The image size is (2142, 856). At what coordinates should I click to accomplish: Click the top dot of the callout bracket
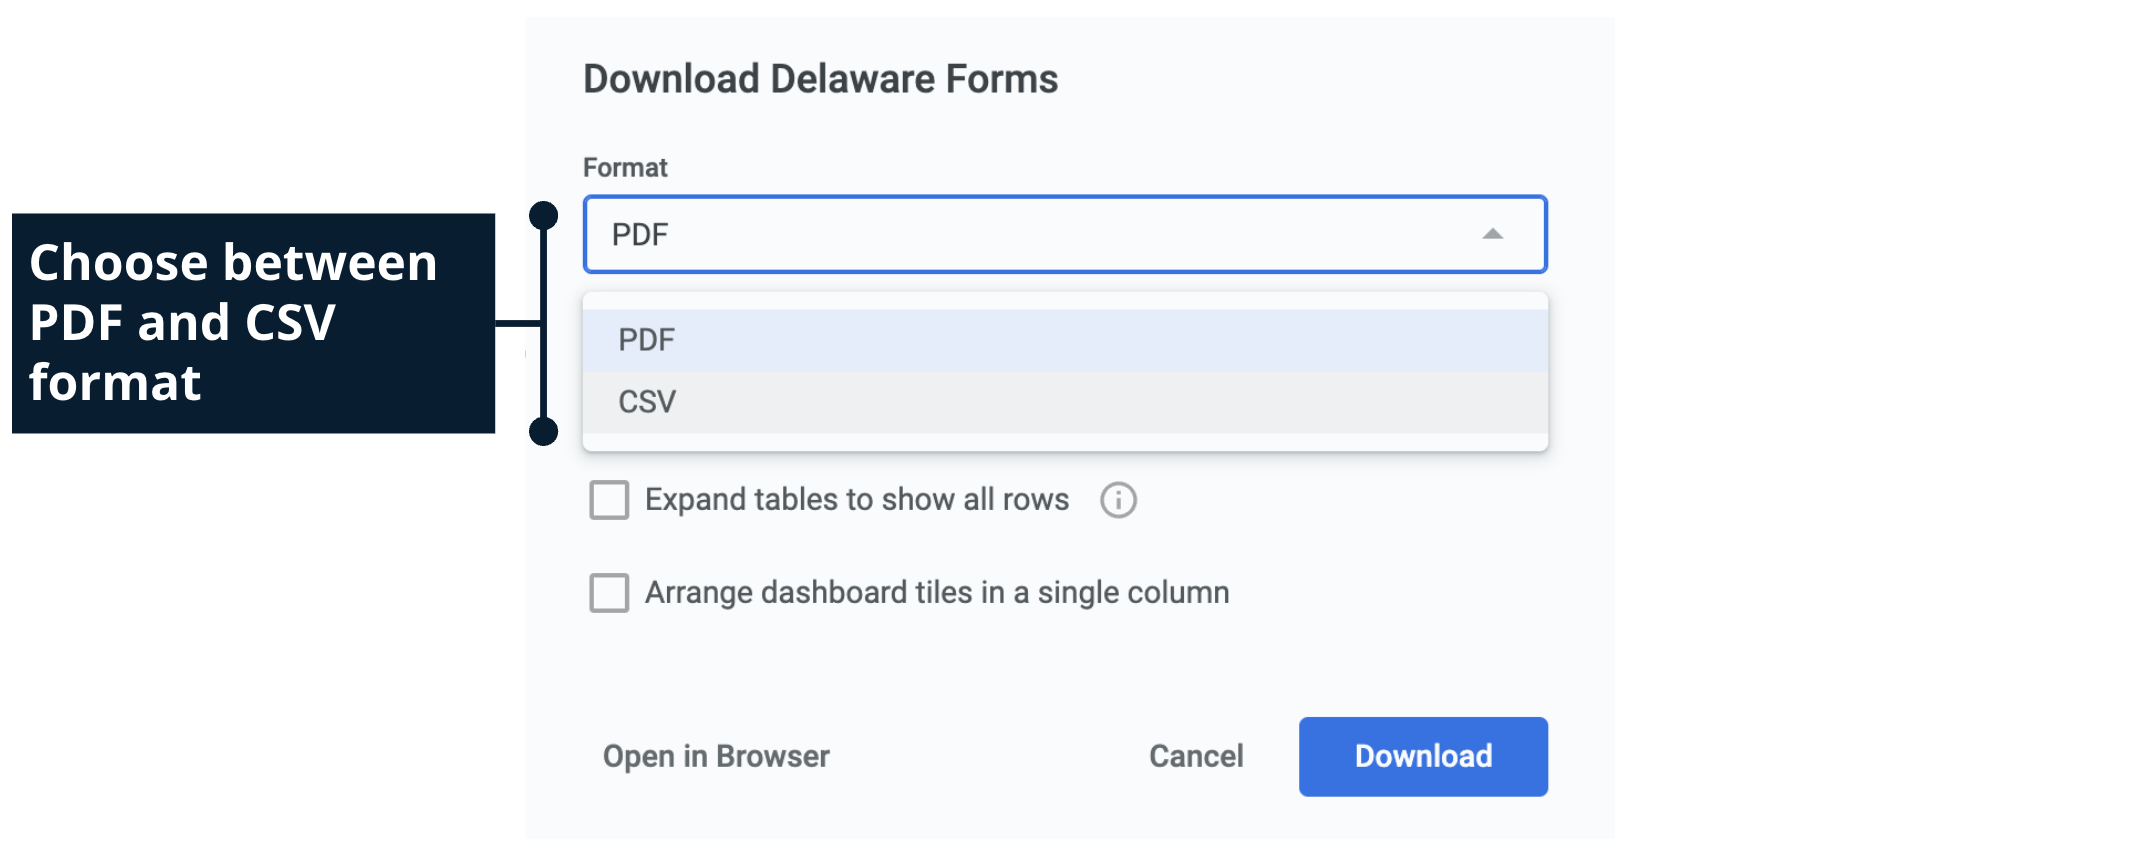click(x=543, y=215)
